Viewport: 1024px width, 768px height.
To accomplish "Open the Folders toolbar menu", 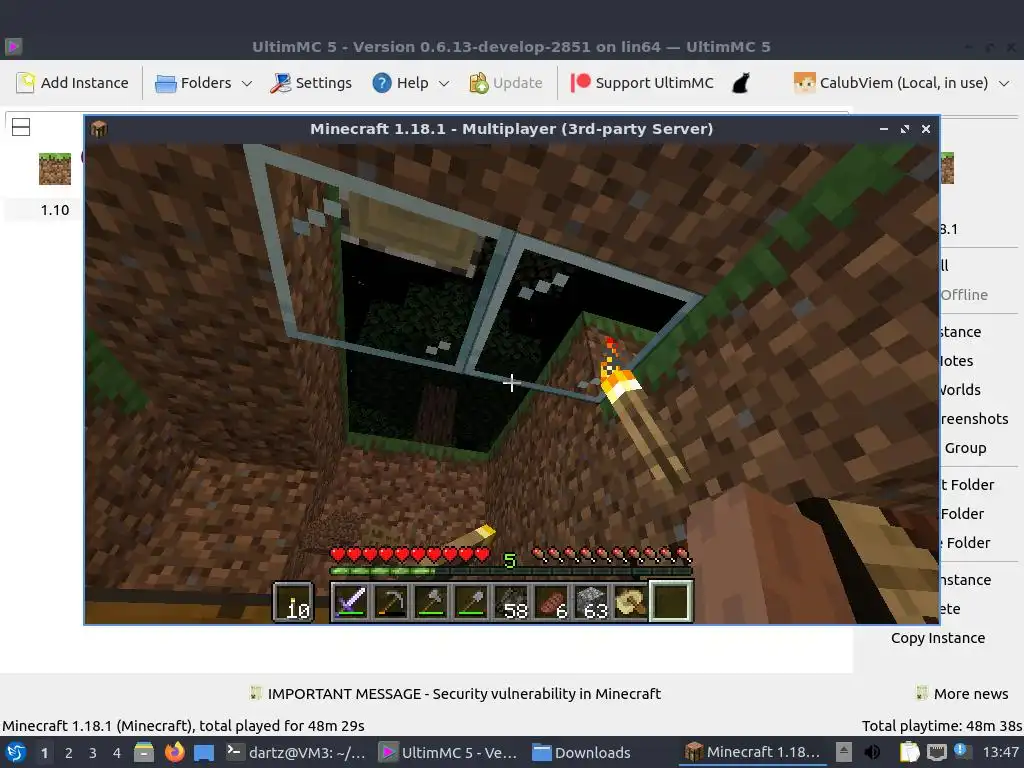I will point(203,83).
